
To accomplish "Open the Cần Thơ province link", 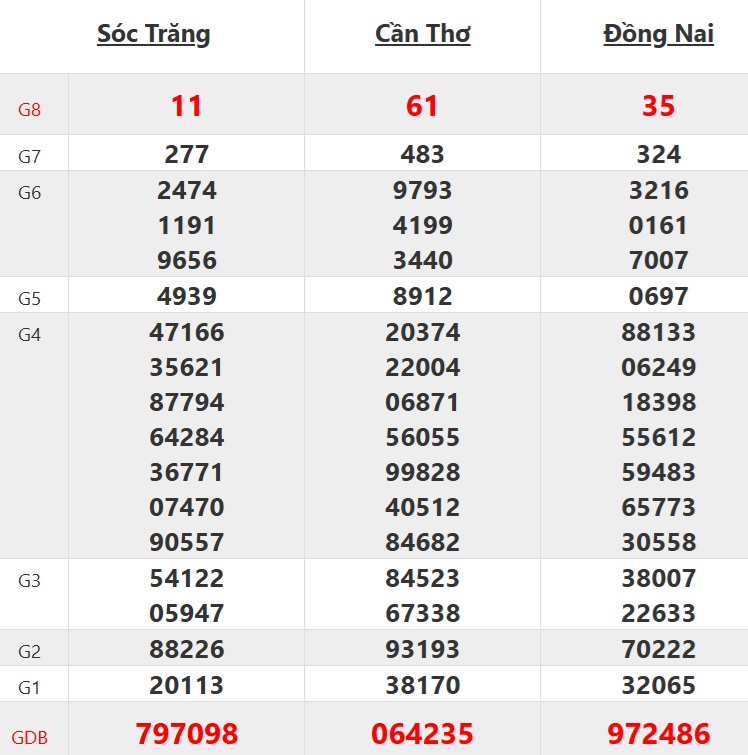I will click(x=422, y=34).
